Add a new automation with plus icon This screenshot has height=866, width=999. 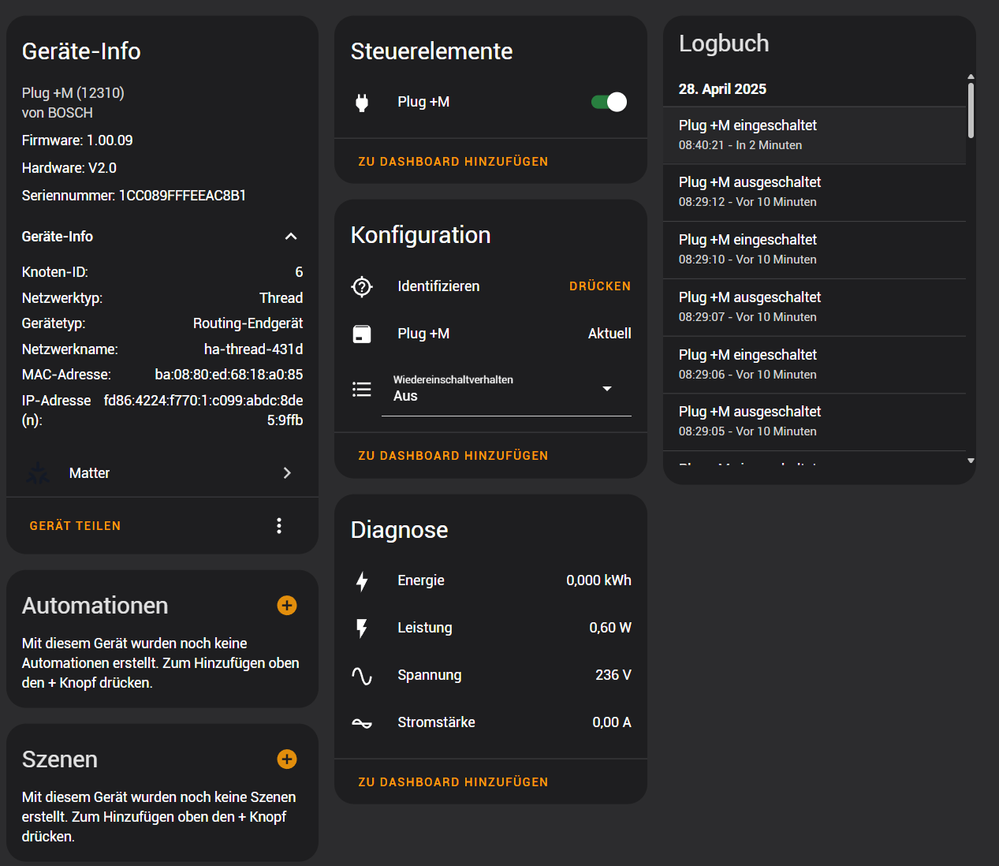[287, 606]
